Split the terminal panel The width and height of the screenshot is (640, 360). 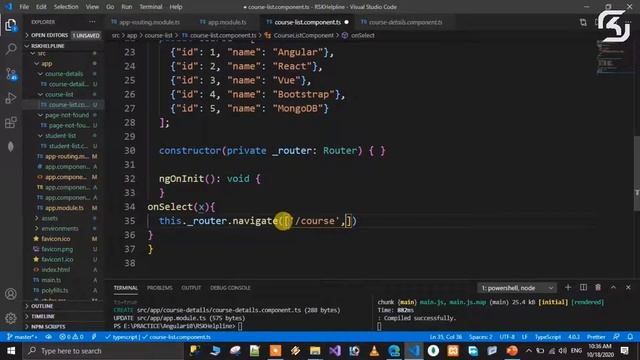pos(583,287)
